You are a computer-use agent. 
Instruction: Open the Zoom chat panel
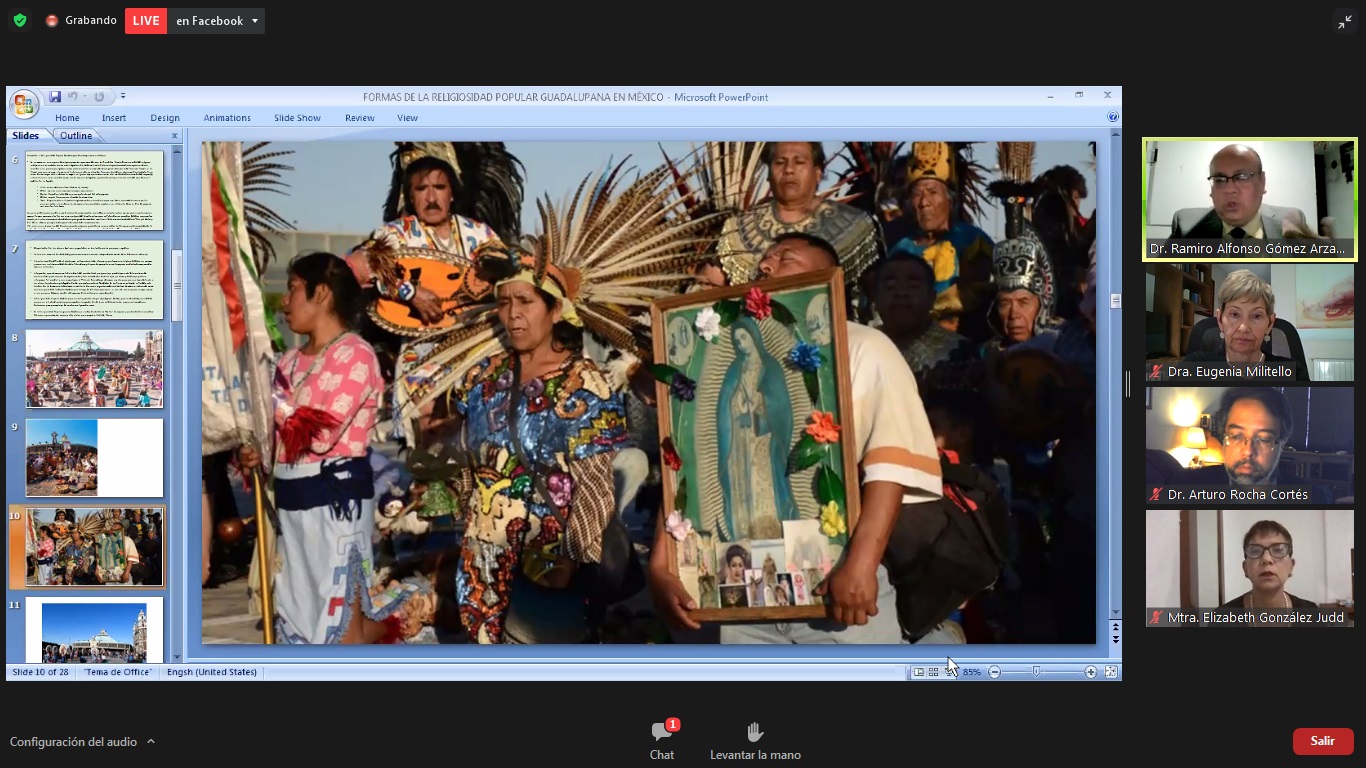pos(662,740)
